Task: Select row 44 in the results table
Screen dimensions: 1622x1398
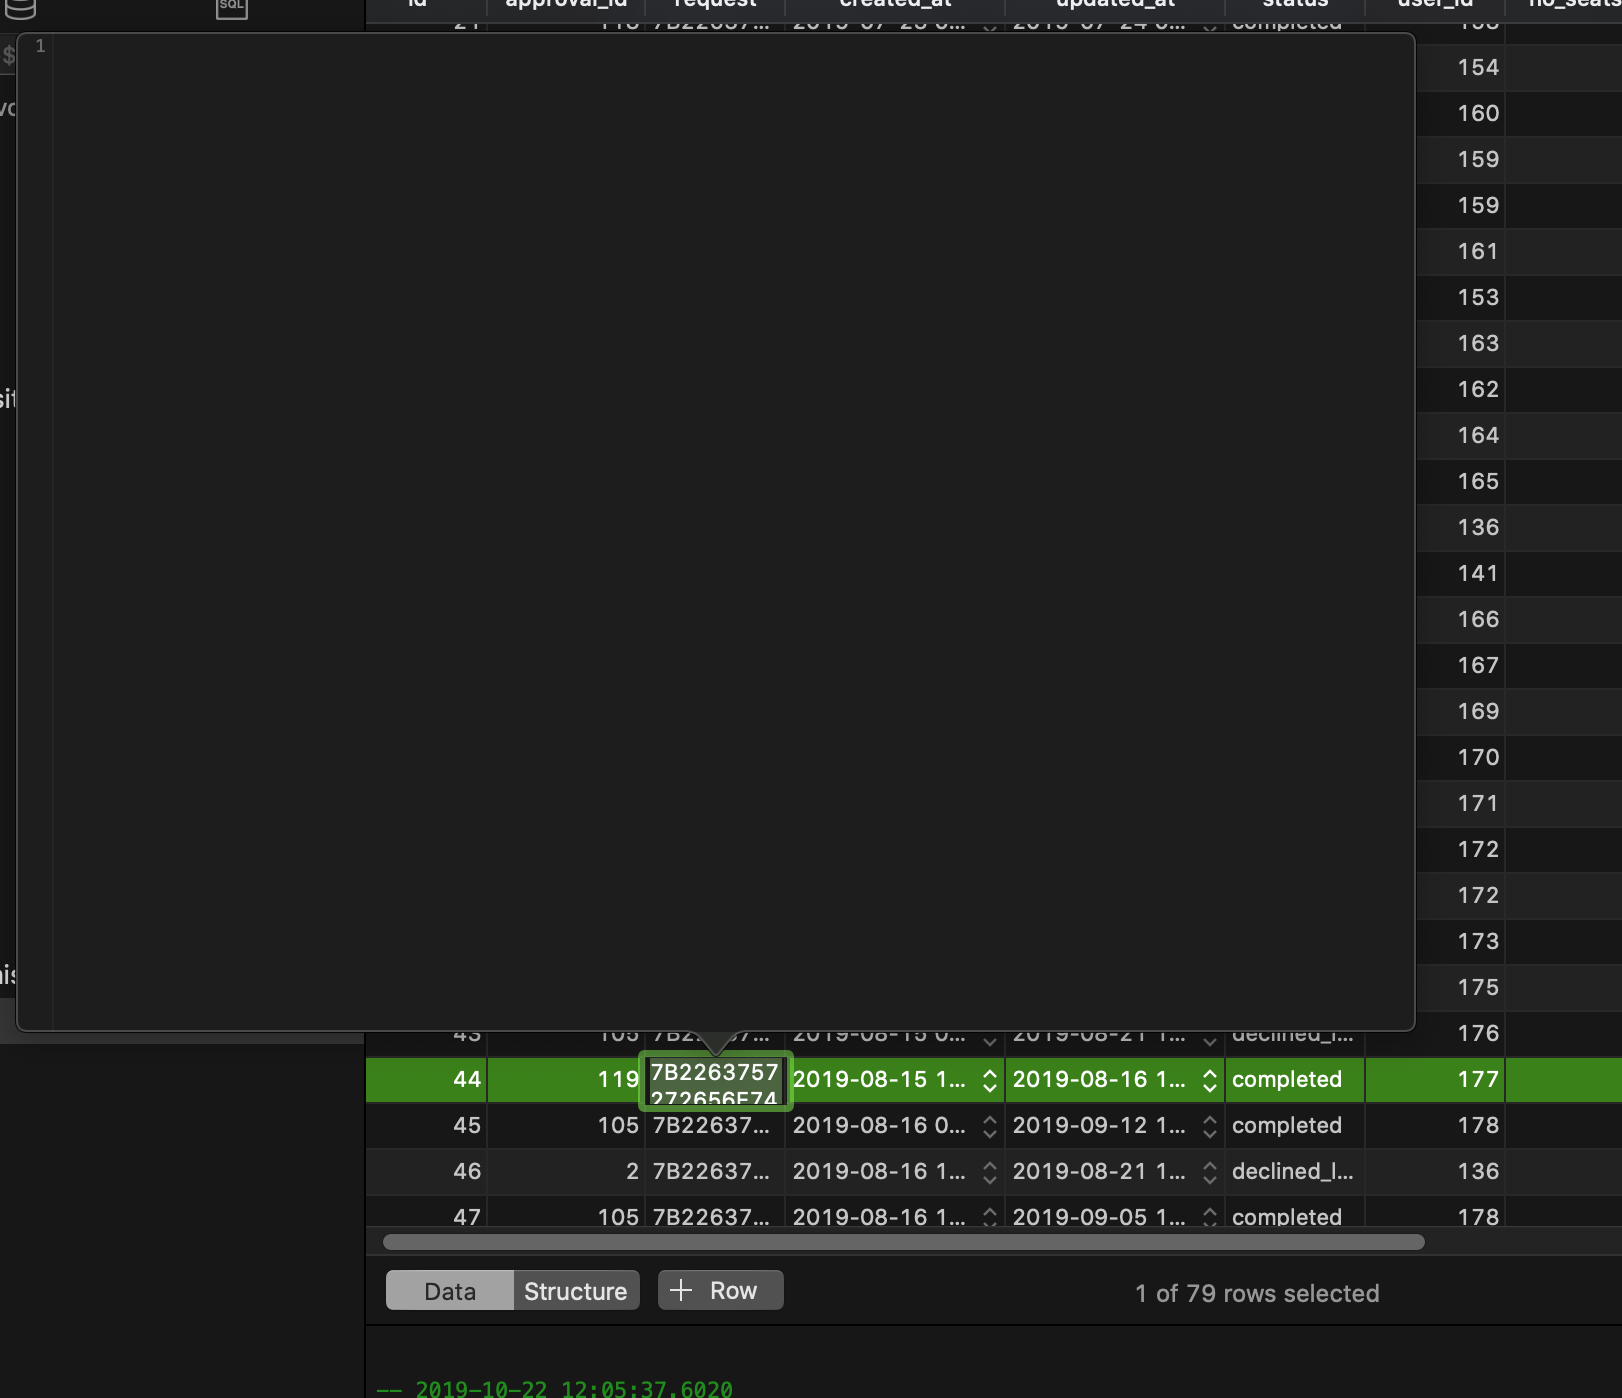Action: point(466,1080)
